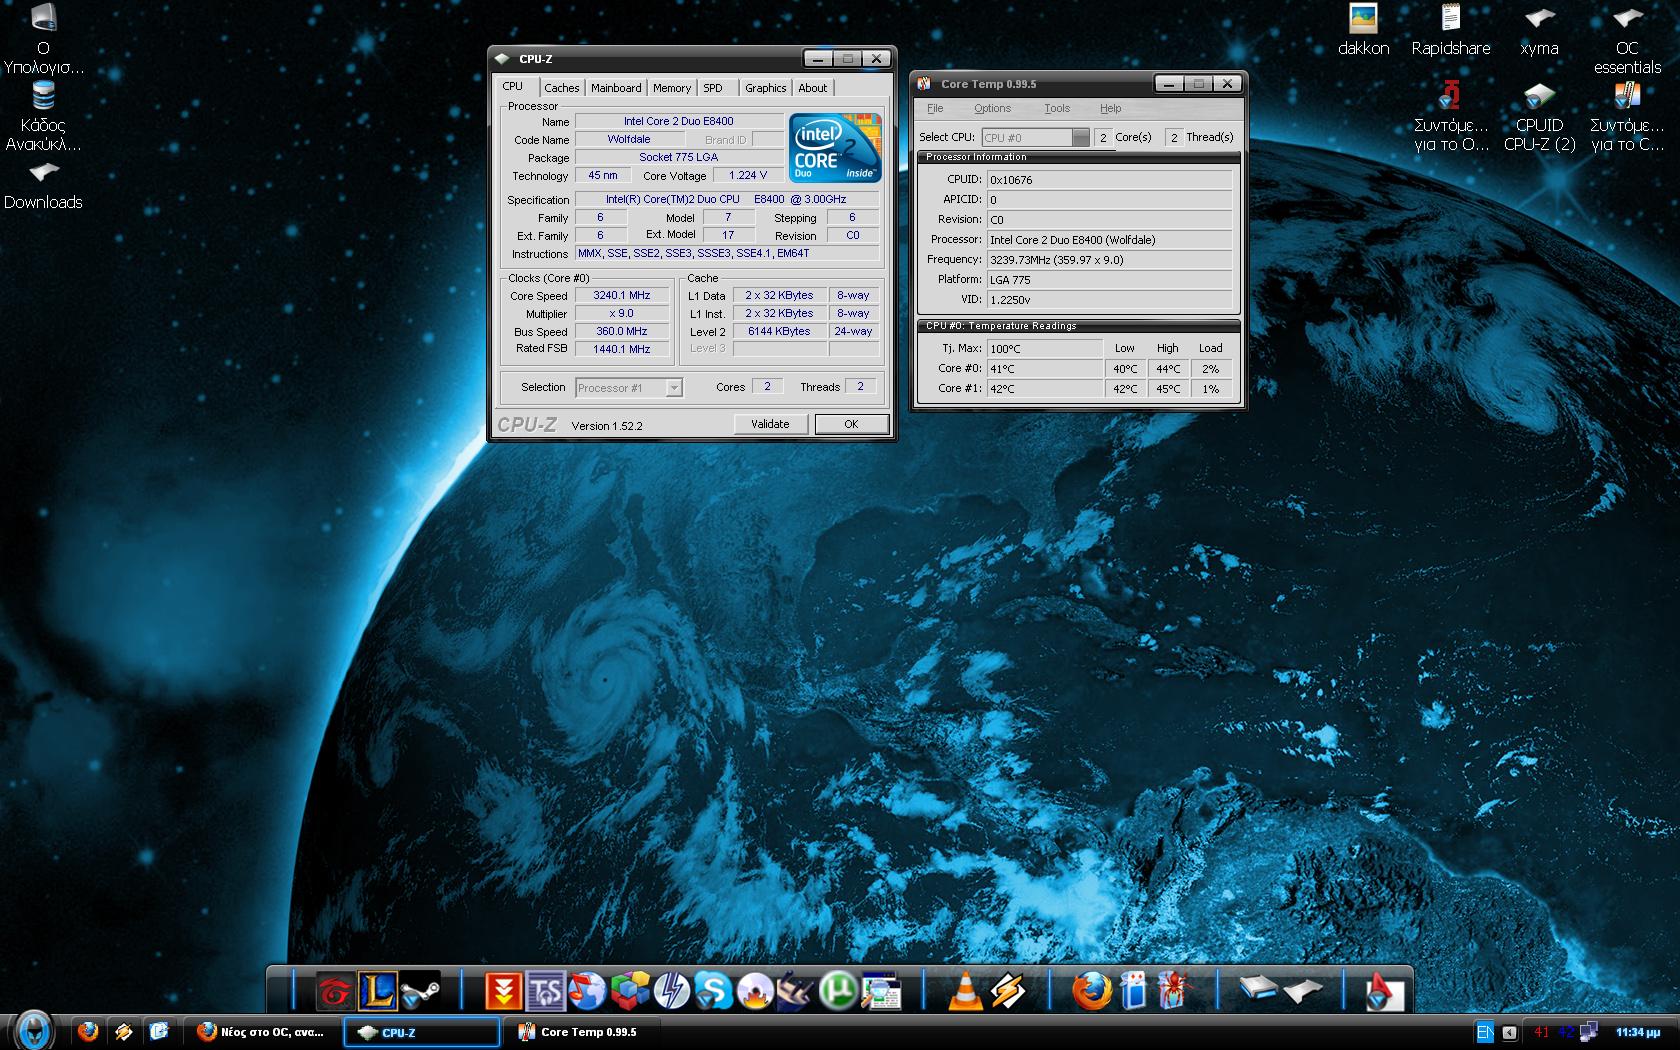Open the dakkon desktop icon

tap(1363, 30)
